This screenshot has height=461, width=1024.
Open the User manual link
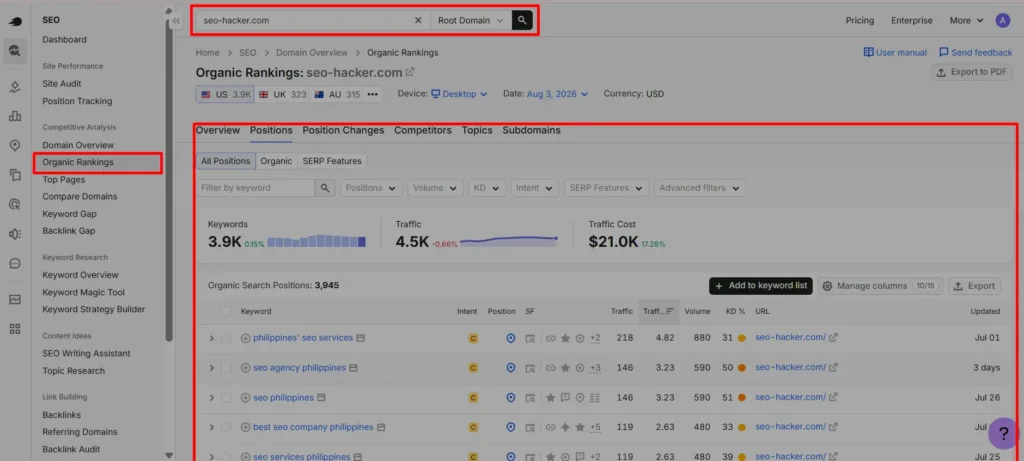tap(895, 52)
